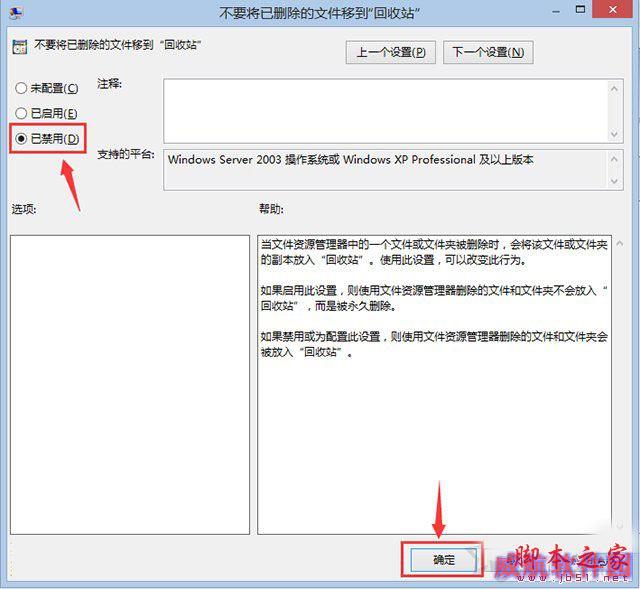Screen dimensions: 640x589
Task: Confirm with the 确定 button
Action: coord(443,560)
